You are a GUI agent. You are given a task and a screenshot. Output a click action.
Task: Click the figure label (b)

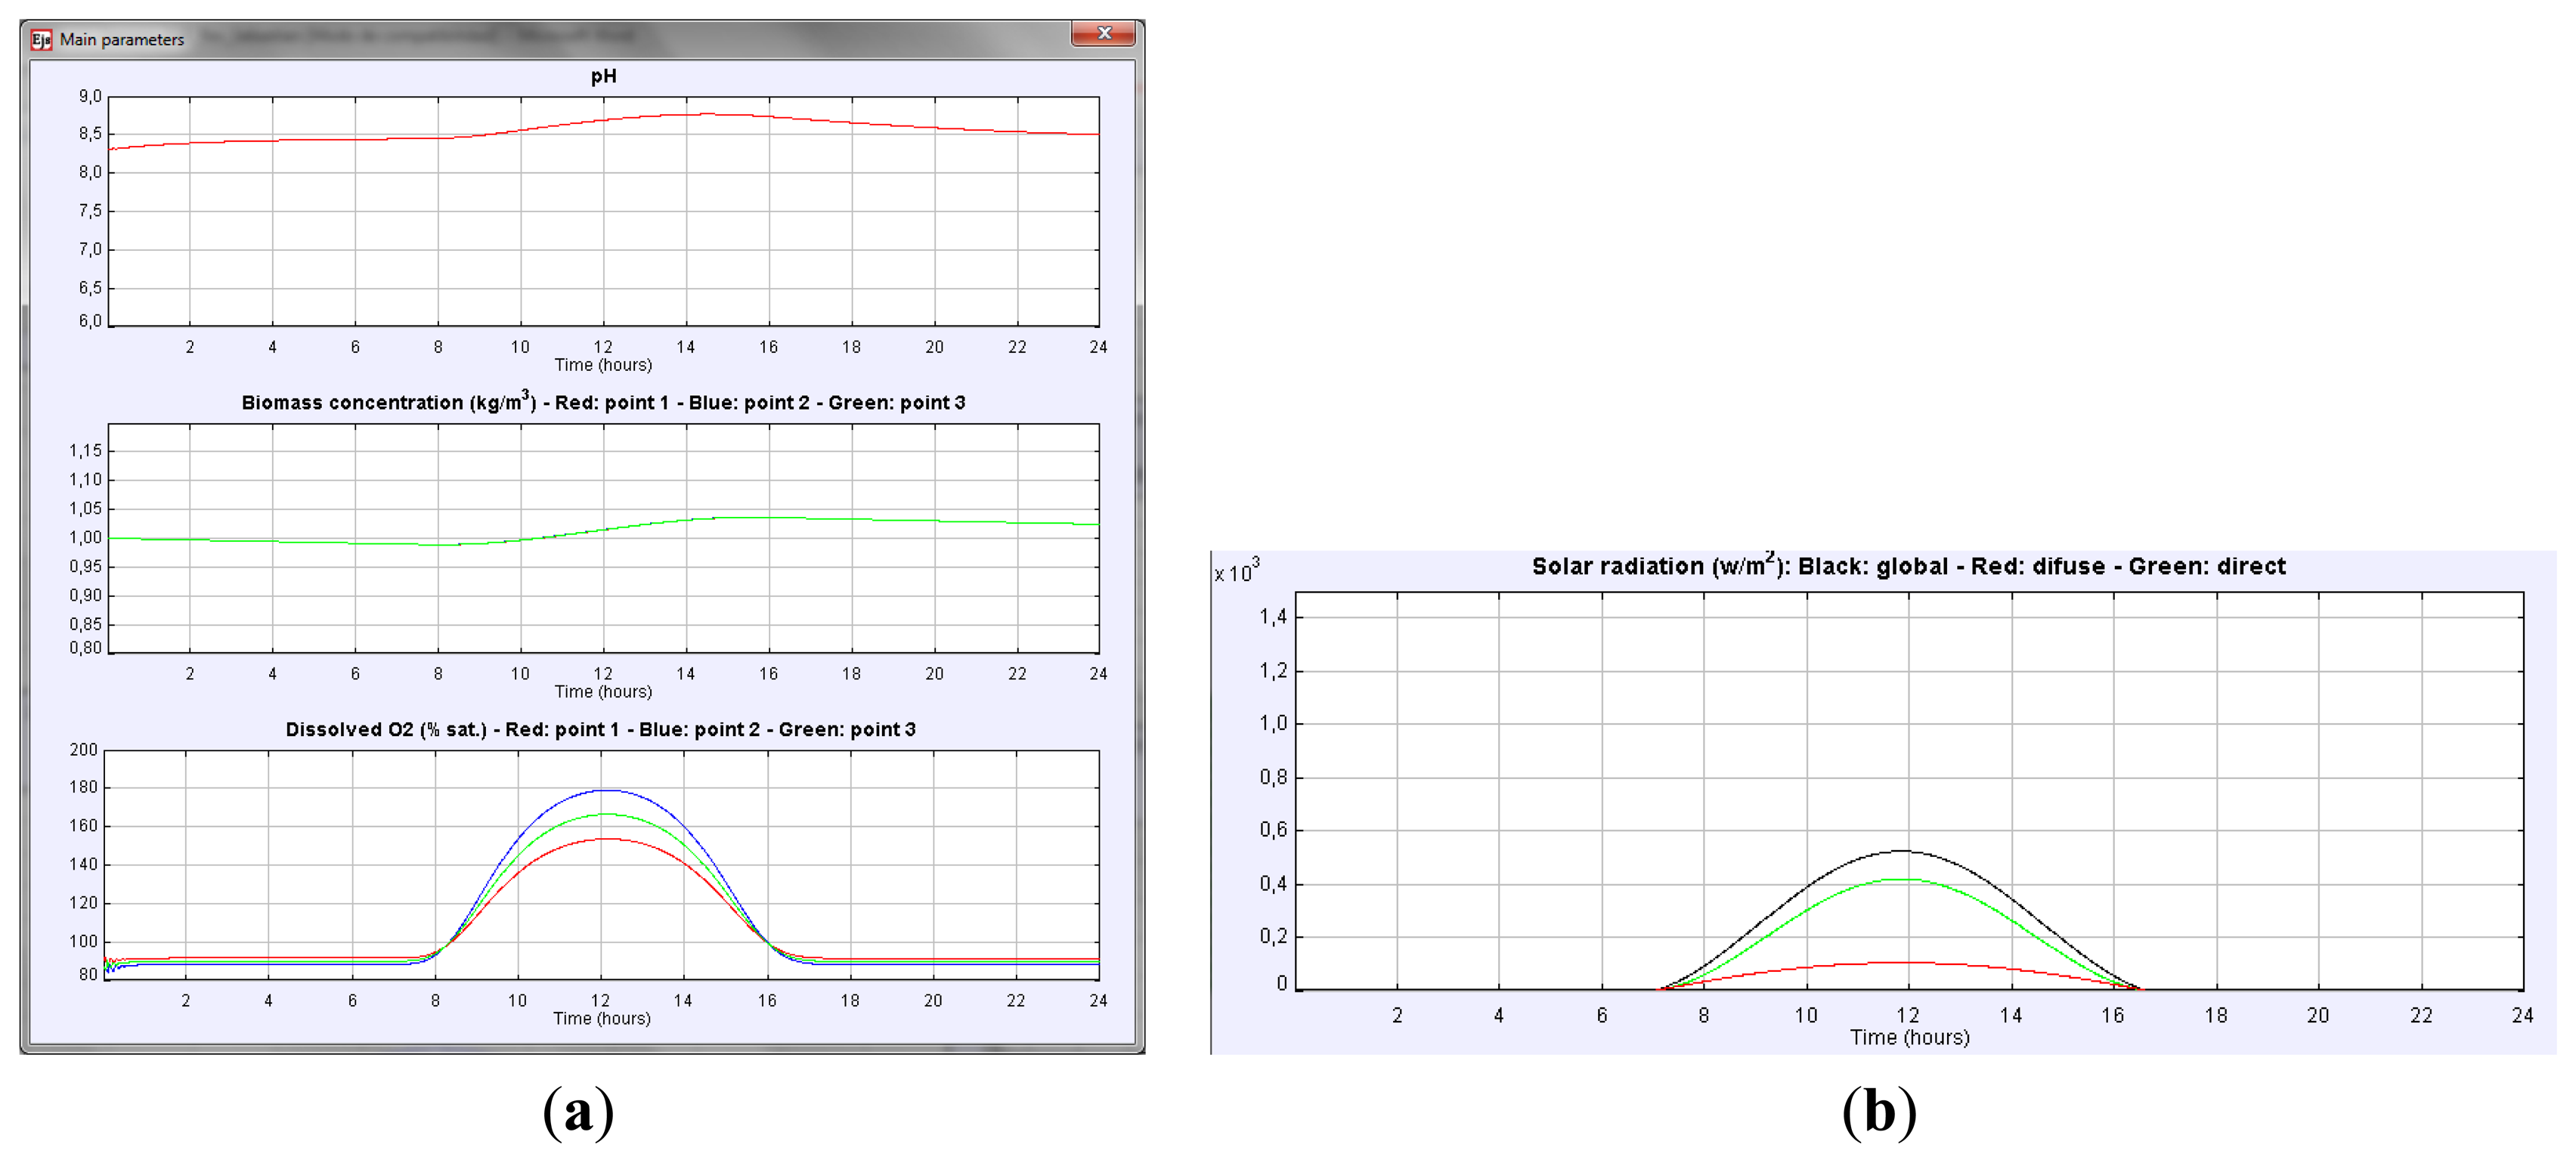1879,1111
